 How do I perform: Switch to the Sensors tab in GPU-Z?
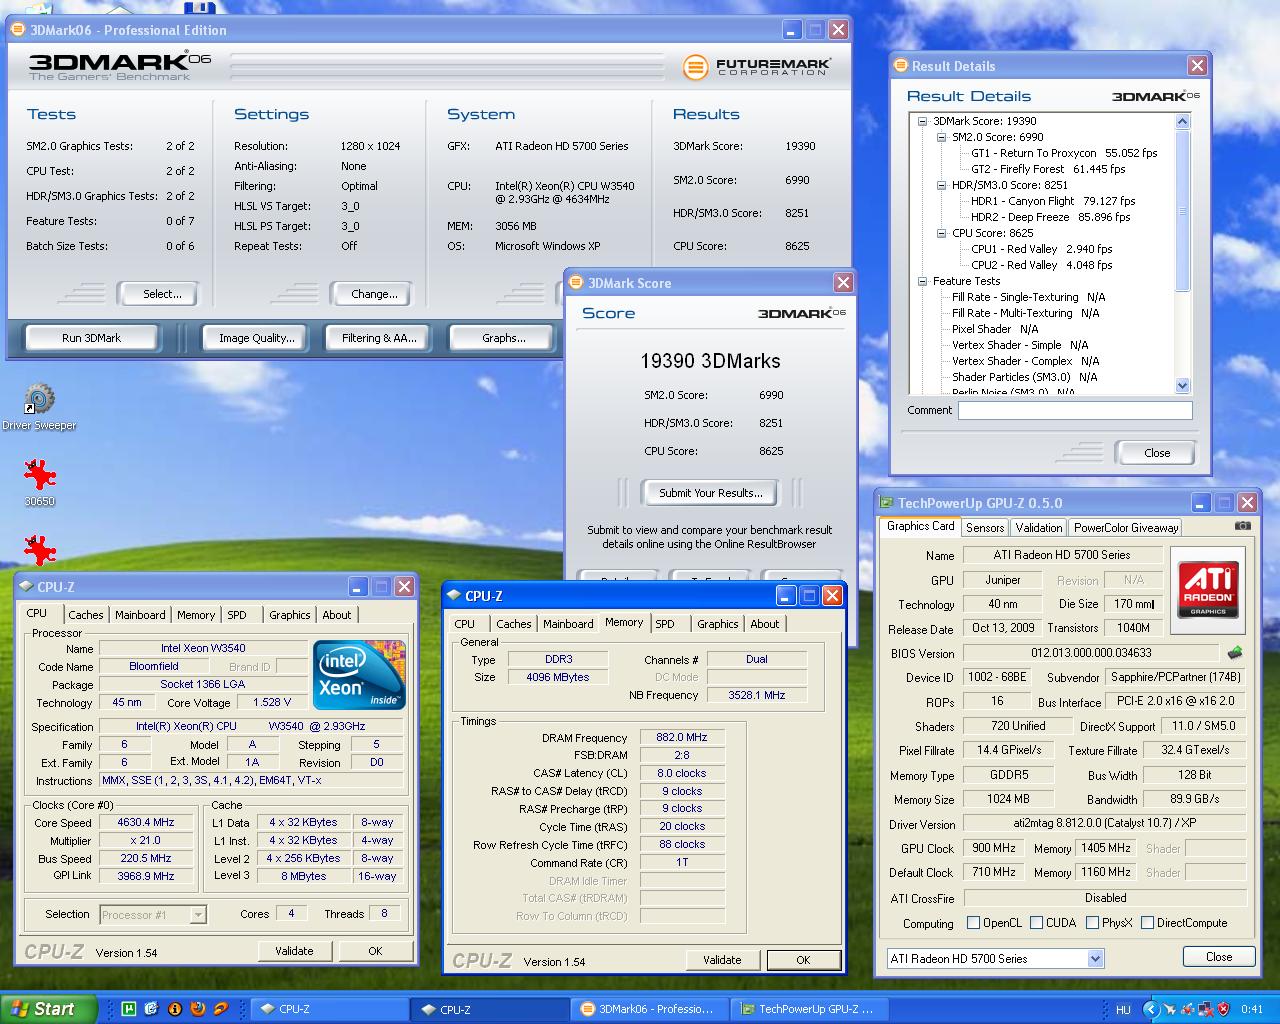click(x=984, y=528)
